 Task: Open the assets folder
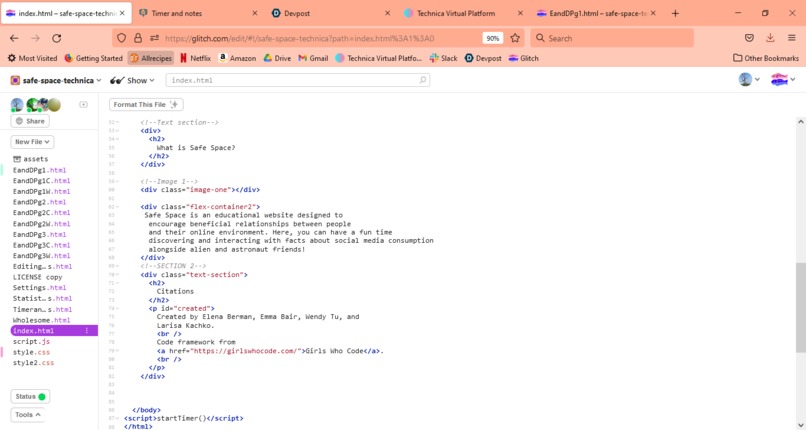click(30, 159)
